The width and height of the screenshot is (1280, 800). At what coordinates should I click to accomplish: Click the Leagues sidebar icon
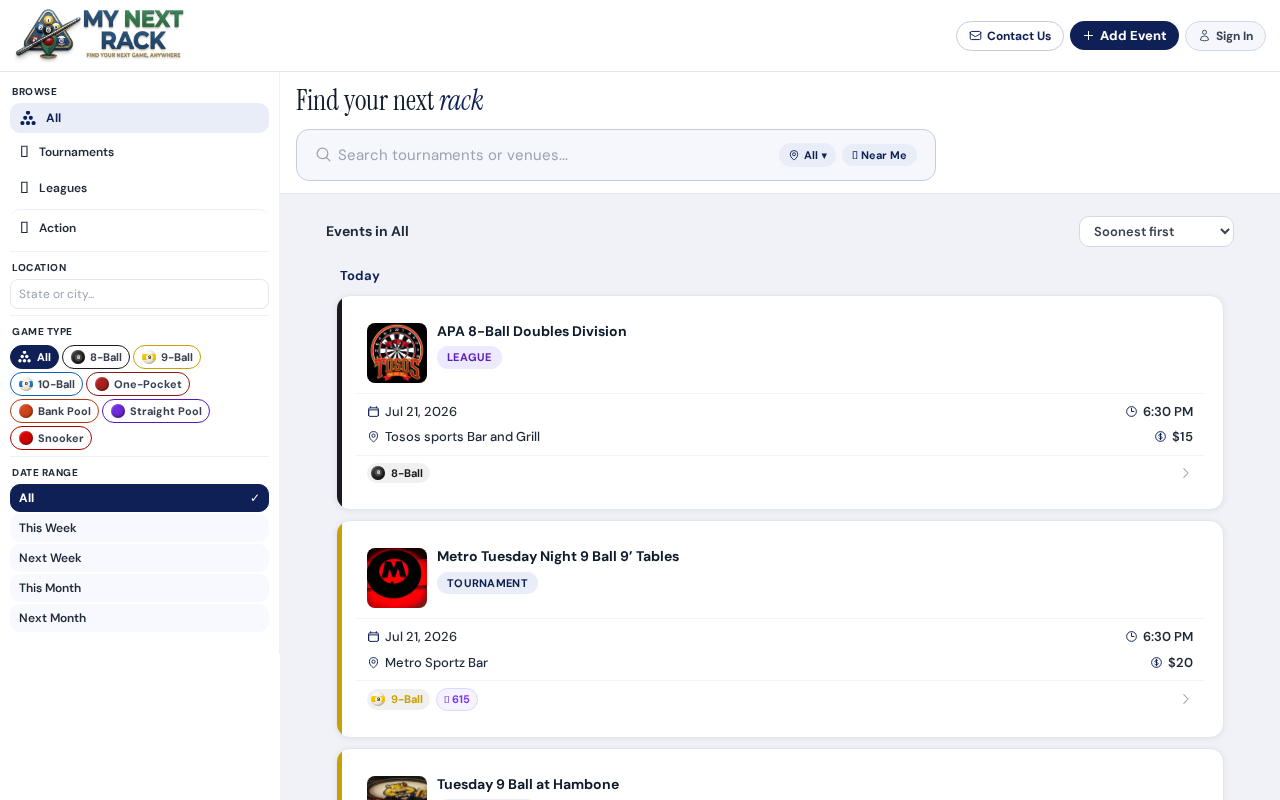tap(24, 188)
